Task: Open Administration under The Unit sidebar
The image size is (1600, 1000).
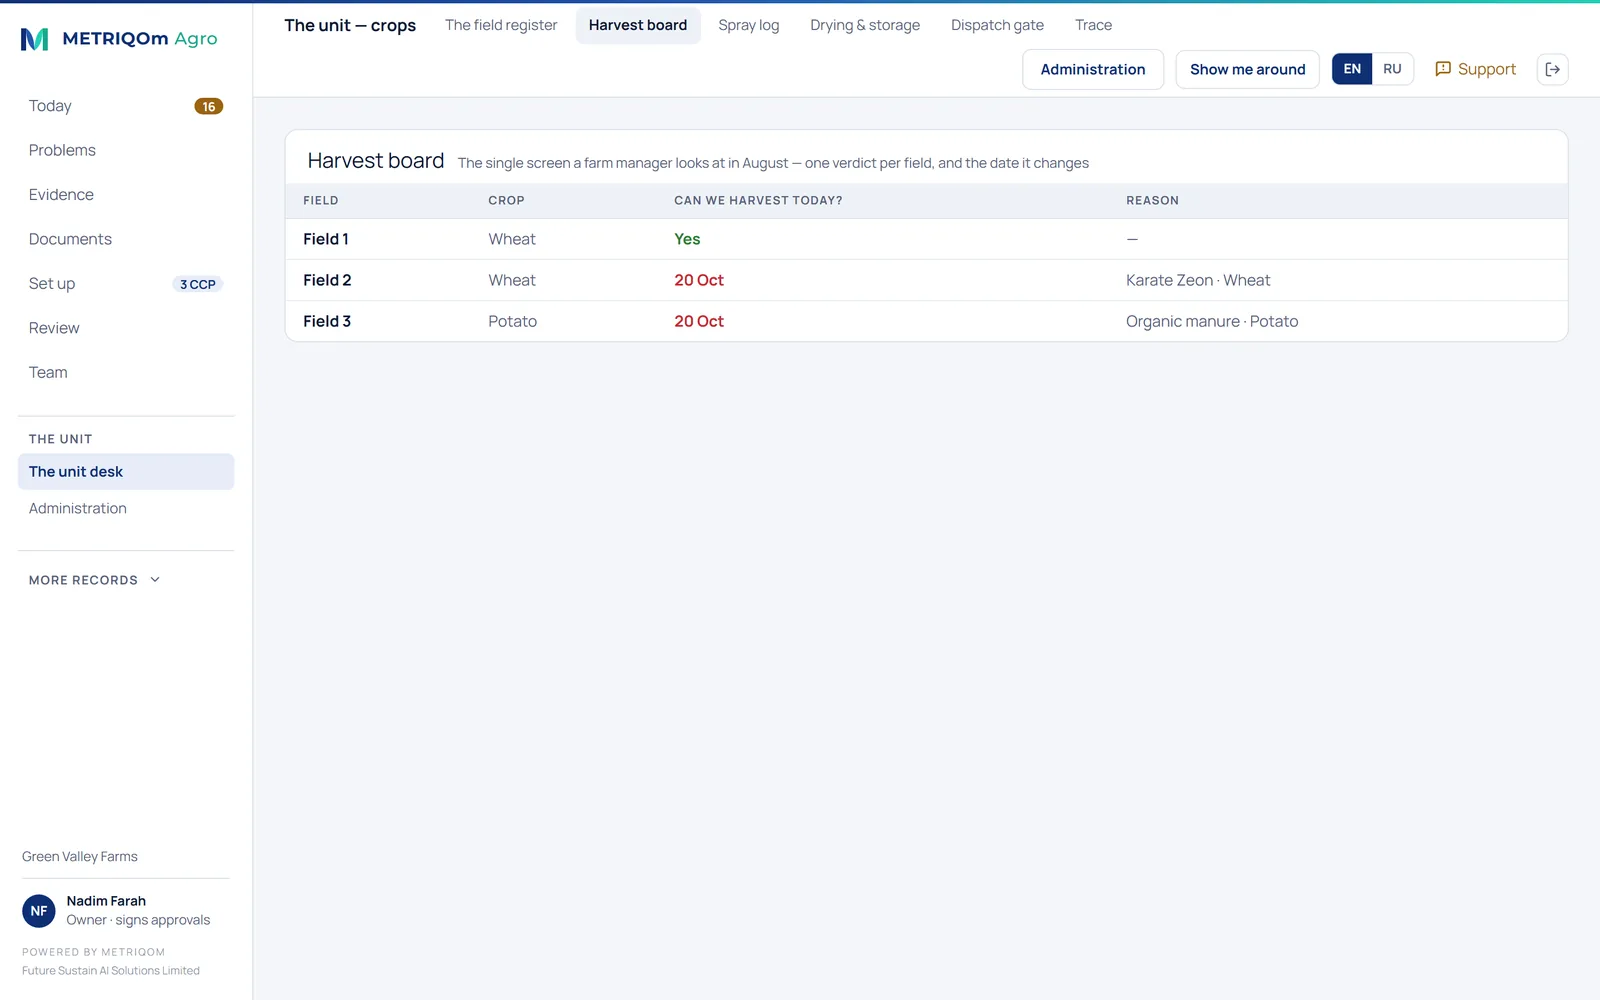Action: click(126, 508)
